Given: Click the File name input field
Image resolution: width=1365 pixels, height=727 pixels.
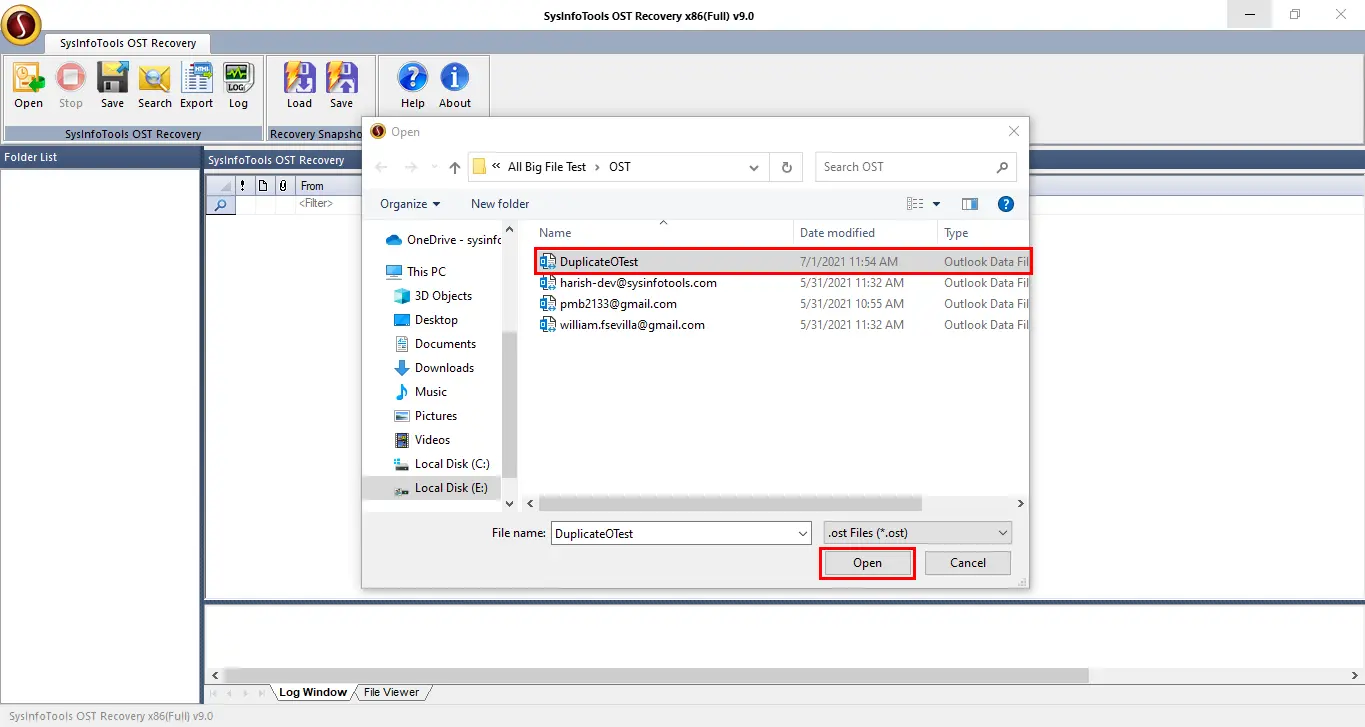Looking at the screenshot, I should point(673,534).
